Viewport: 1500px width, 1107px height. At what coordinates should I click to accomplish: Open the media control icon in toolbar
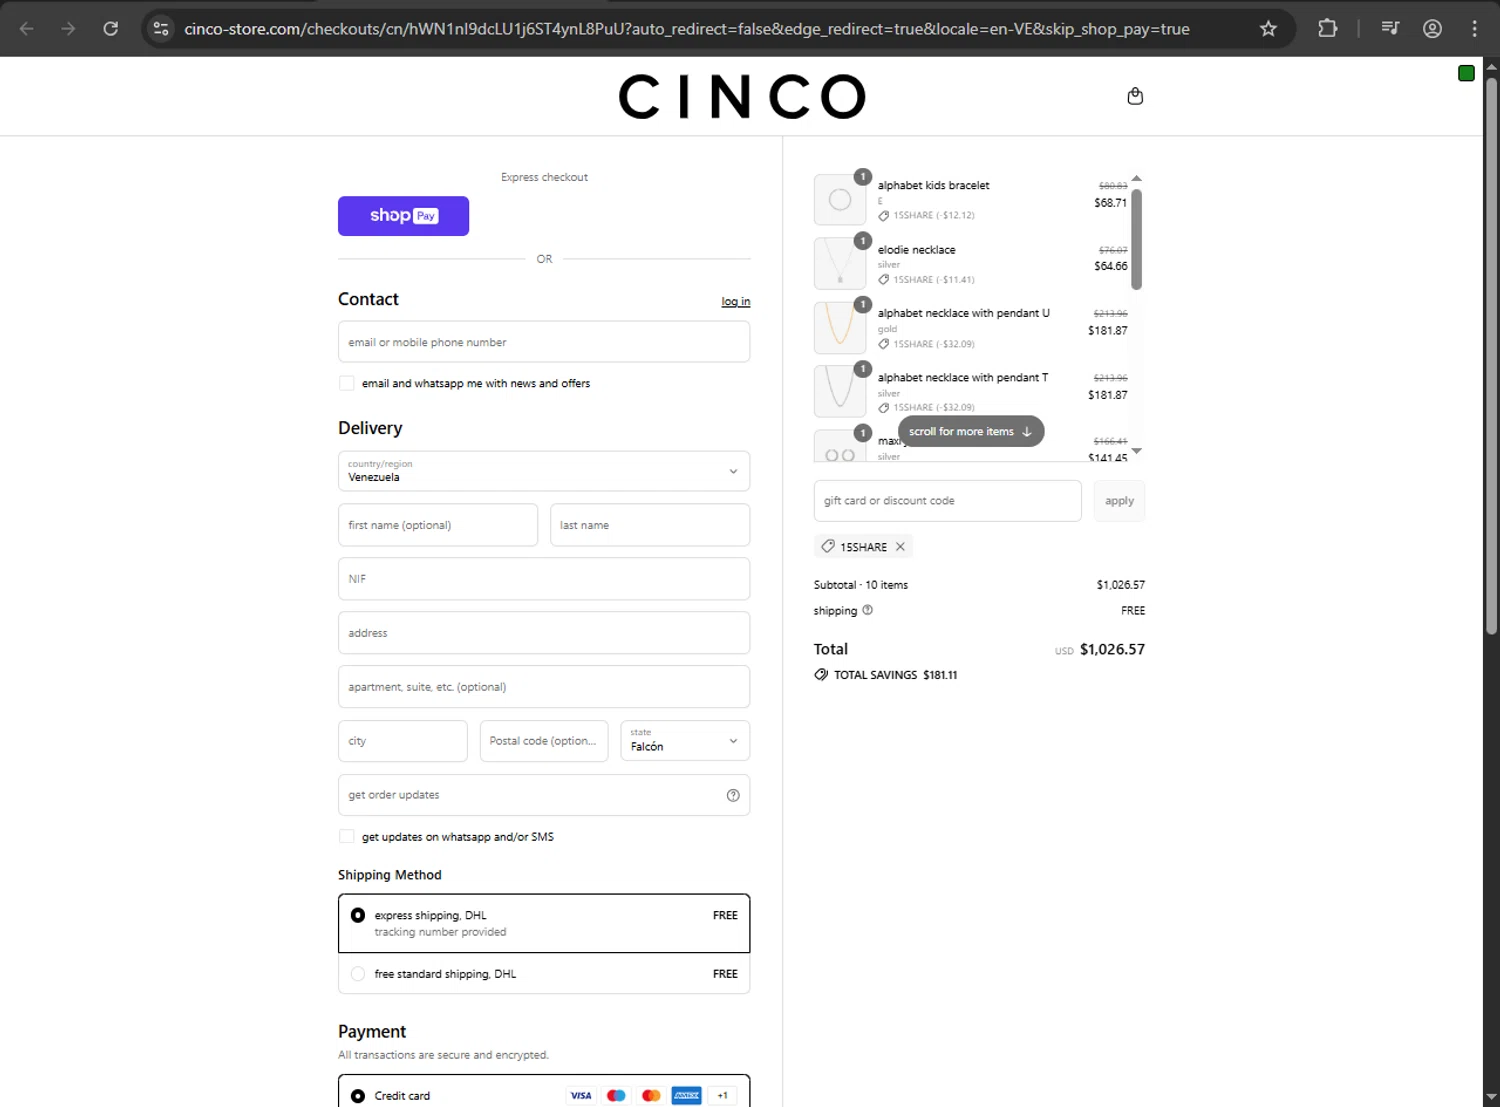(1390, 29)
